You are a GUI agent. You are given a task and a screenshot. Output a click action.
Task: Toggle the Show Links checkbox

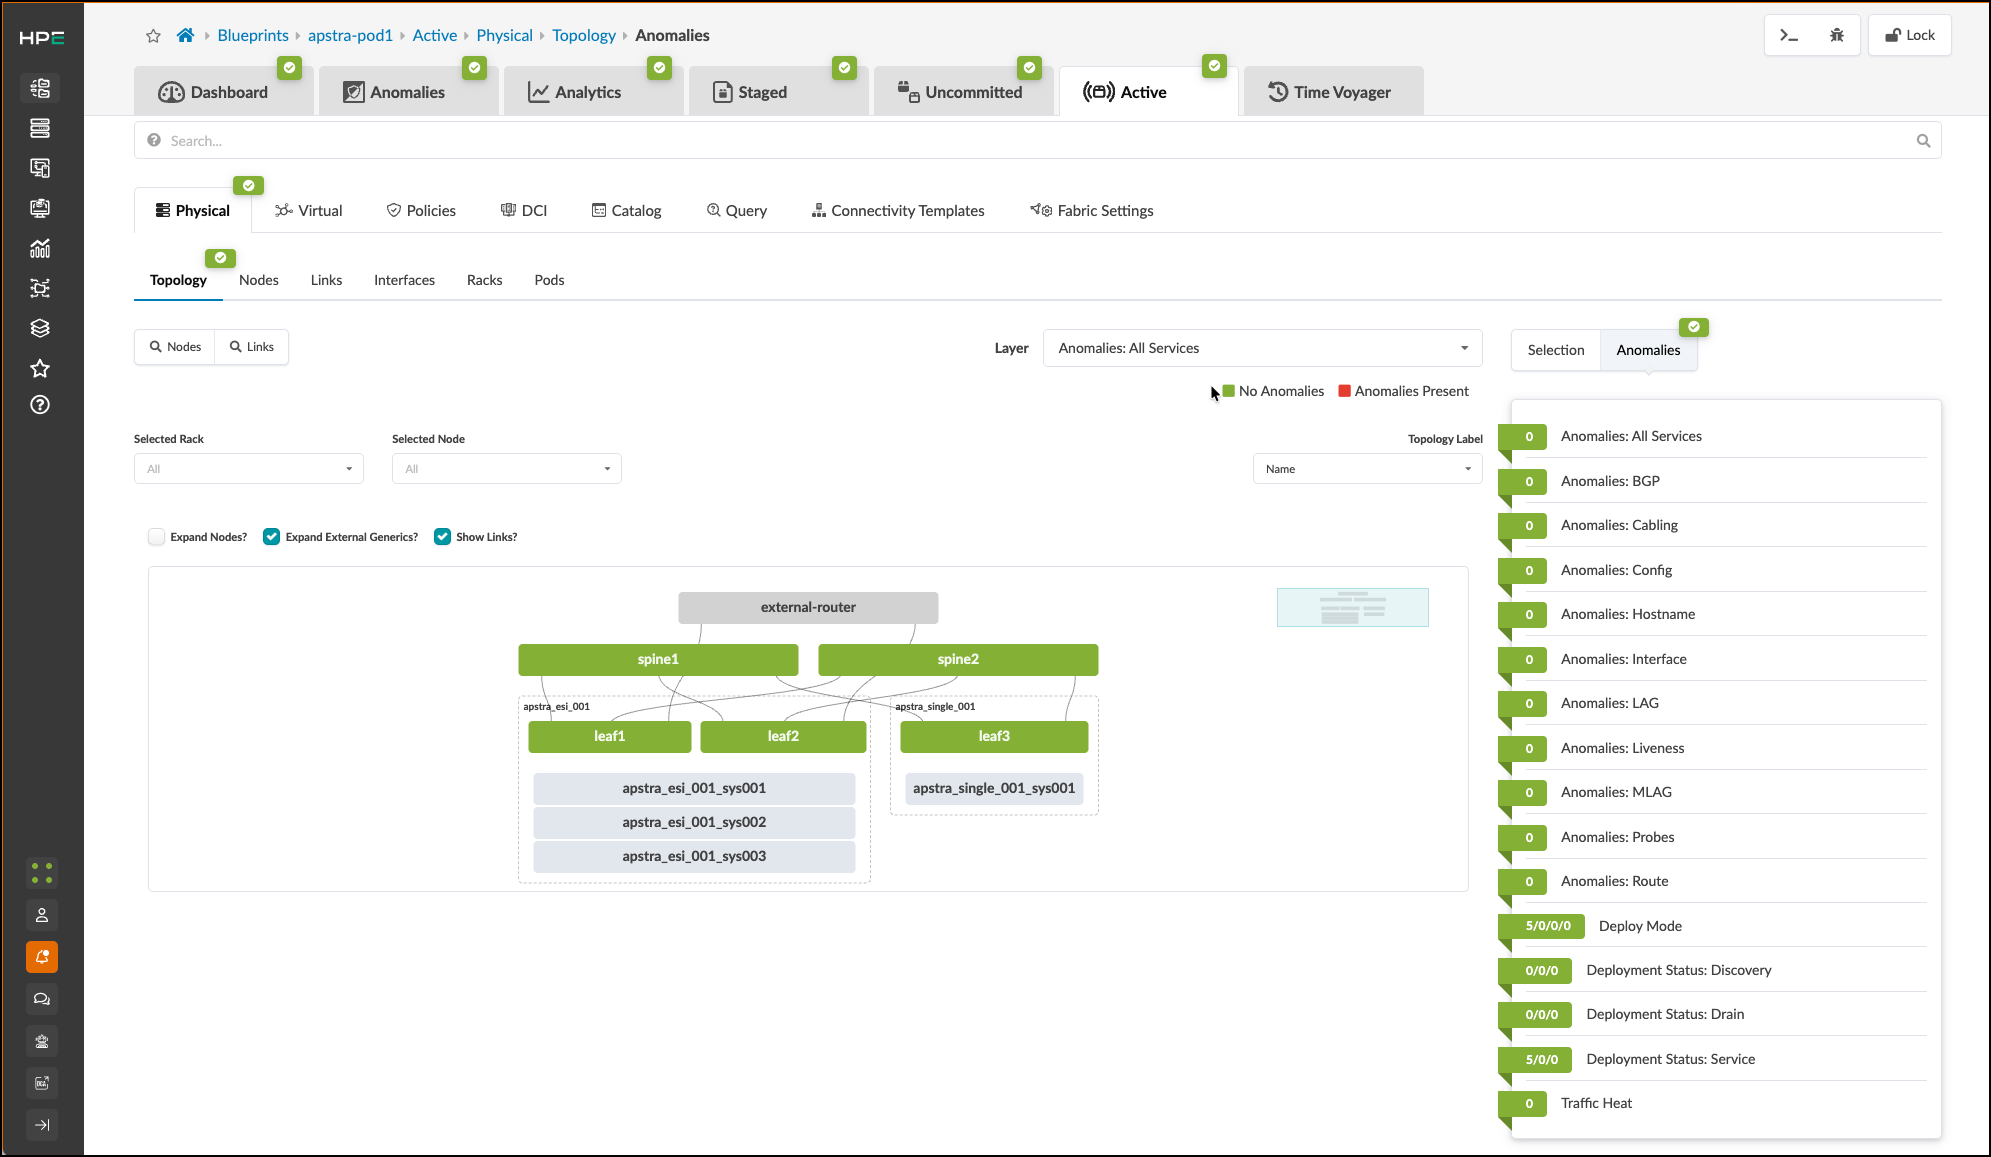click(442, 537)
